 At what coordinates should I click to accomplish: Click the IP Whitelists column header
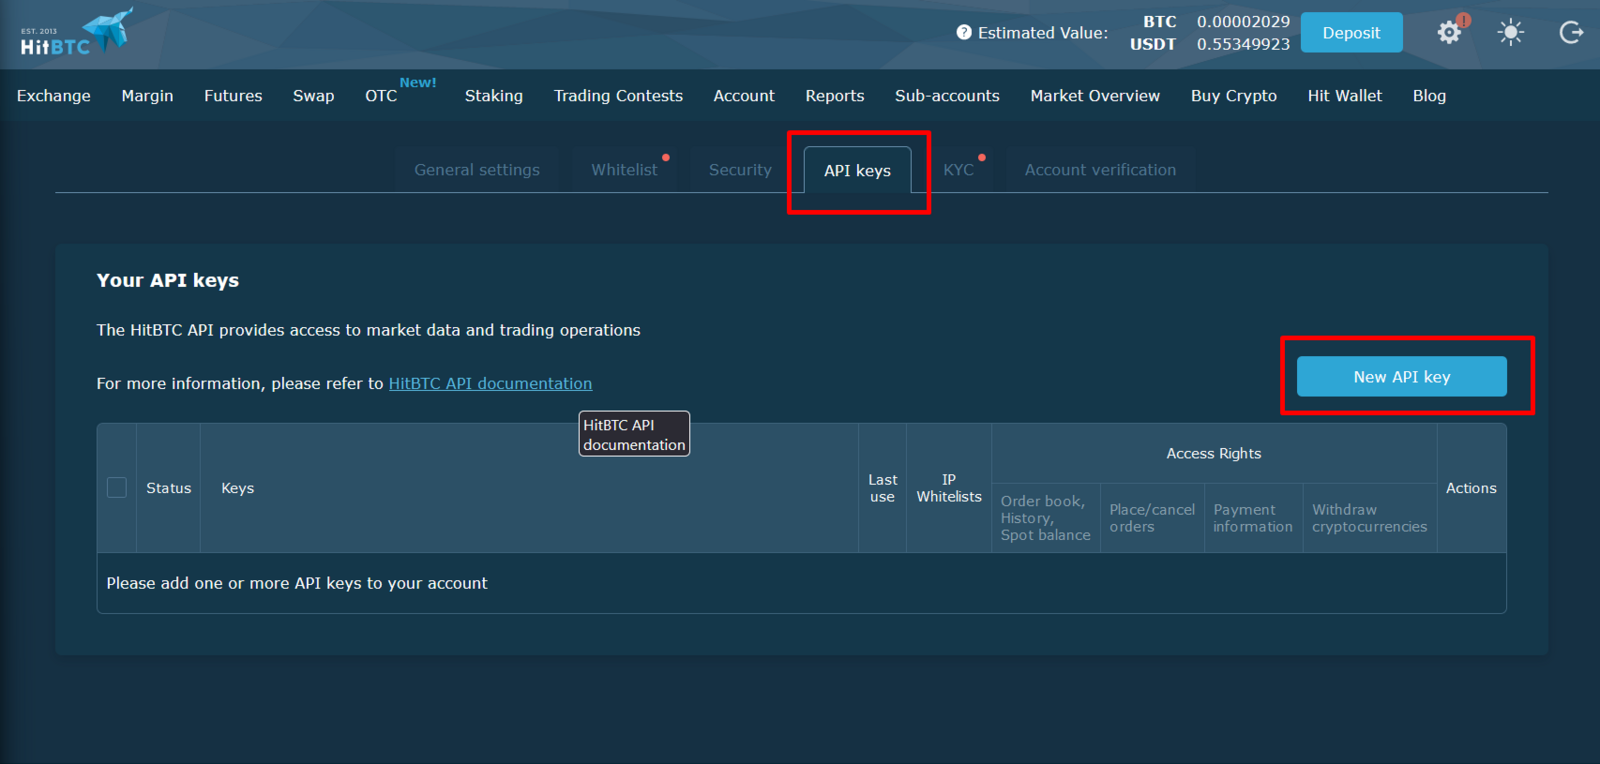click(949, 488)
